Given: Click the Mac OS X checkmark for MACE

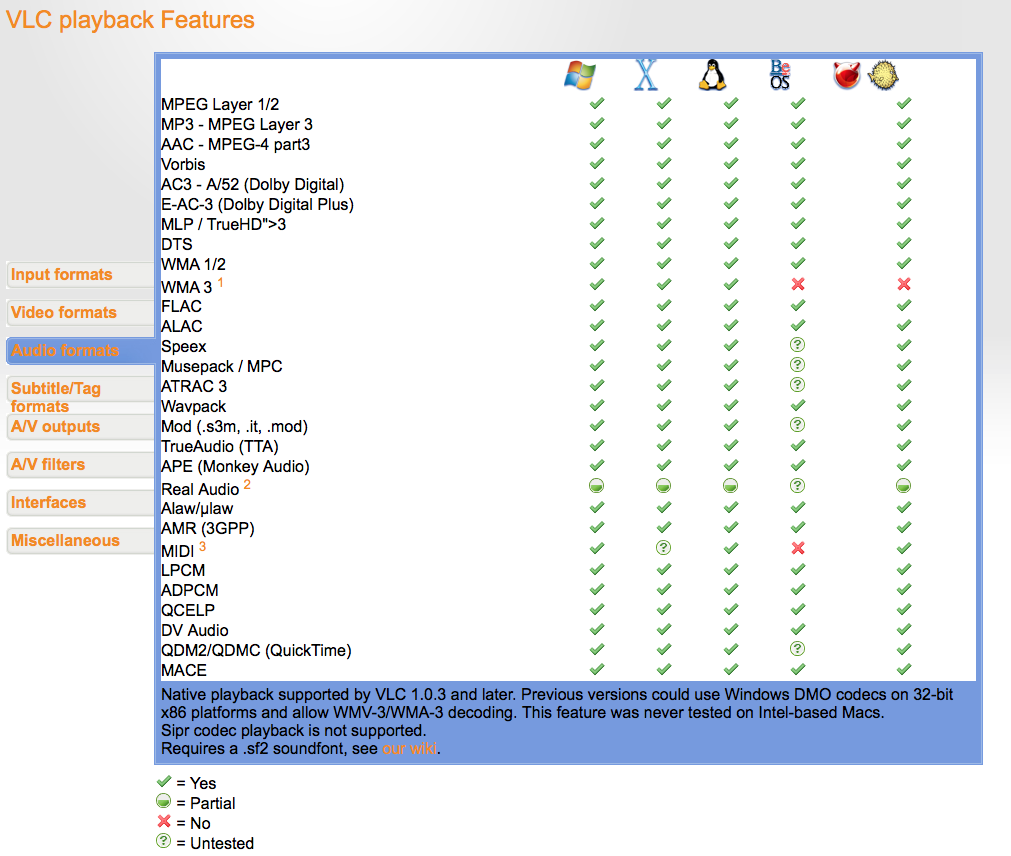Looking at the screenshot, I should pyautogui.click(x=663, y=669).
